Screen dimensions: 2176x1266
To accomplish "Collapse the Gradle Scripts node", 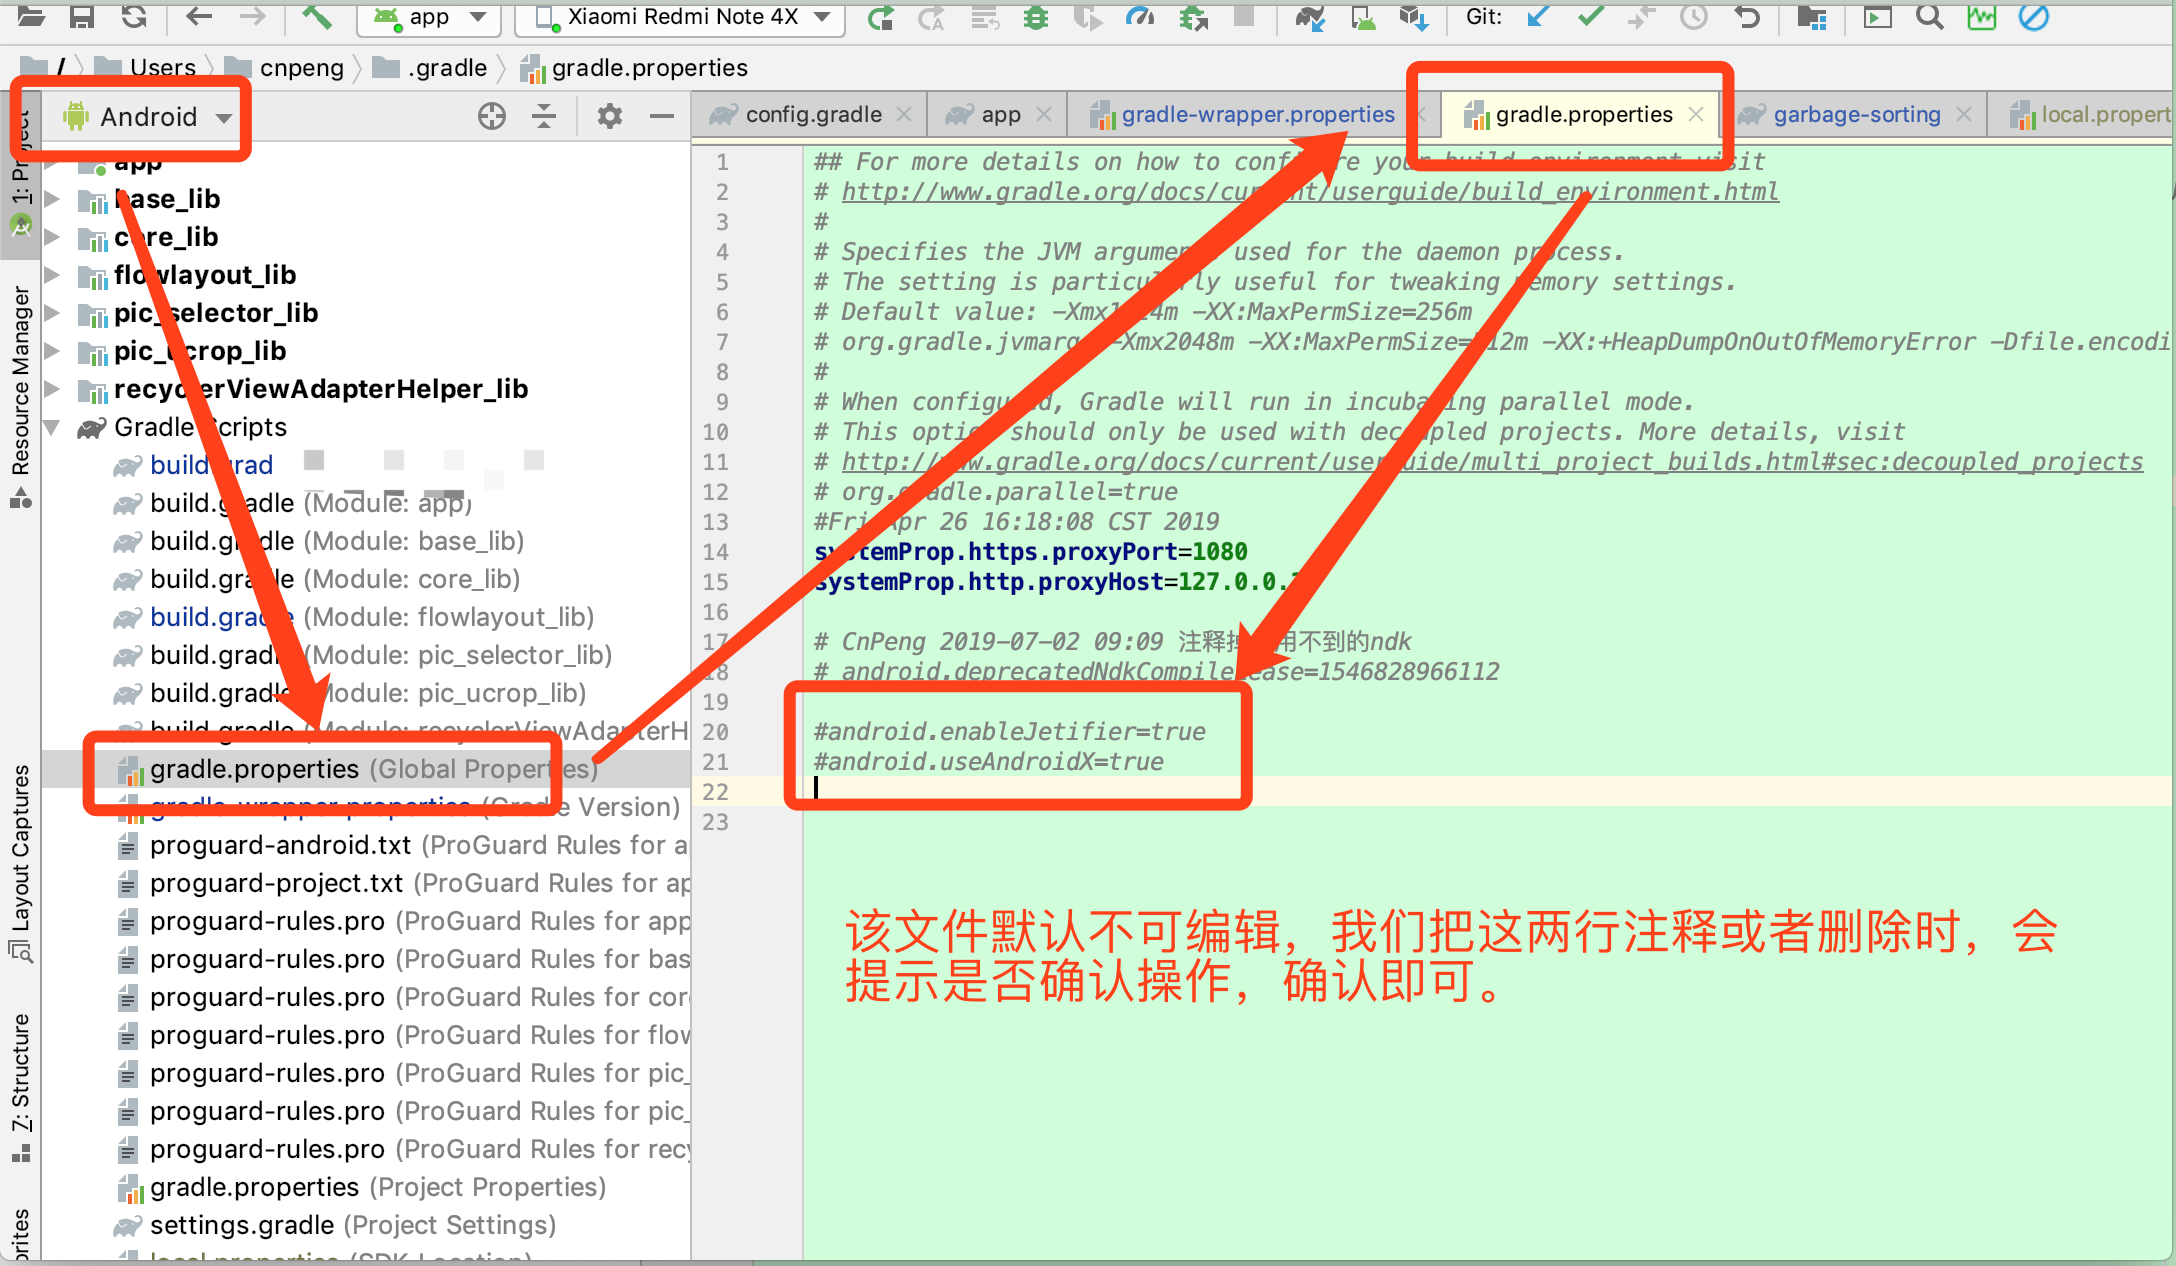I will 52,427.
